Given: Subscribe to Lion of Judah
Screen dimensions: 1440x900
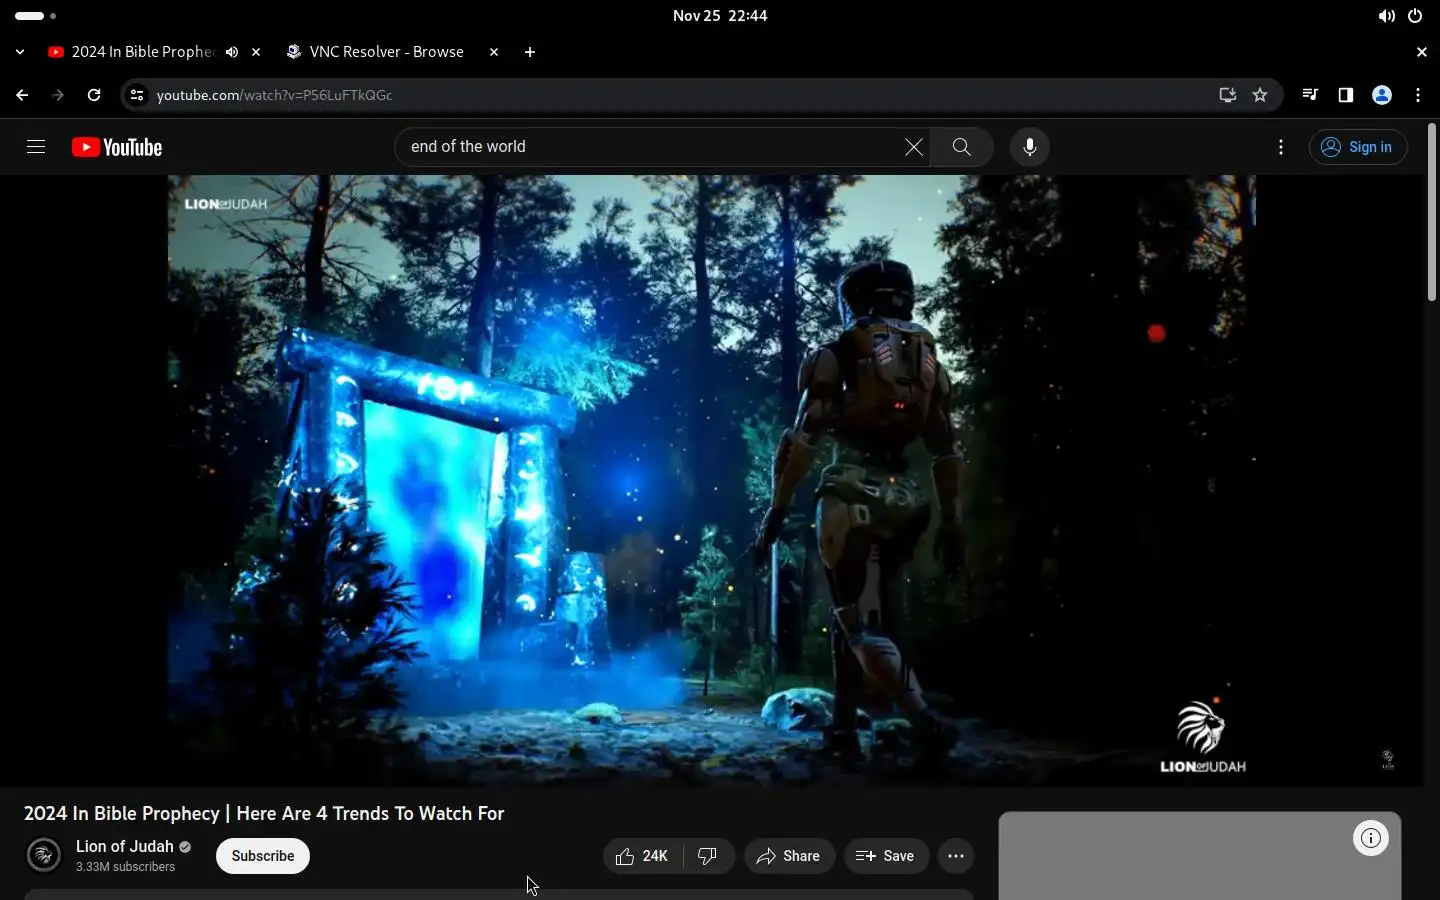Looking at the screenshot, I should coord(263,856).
